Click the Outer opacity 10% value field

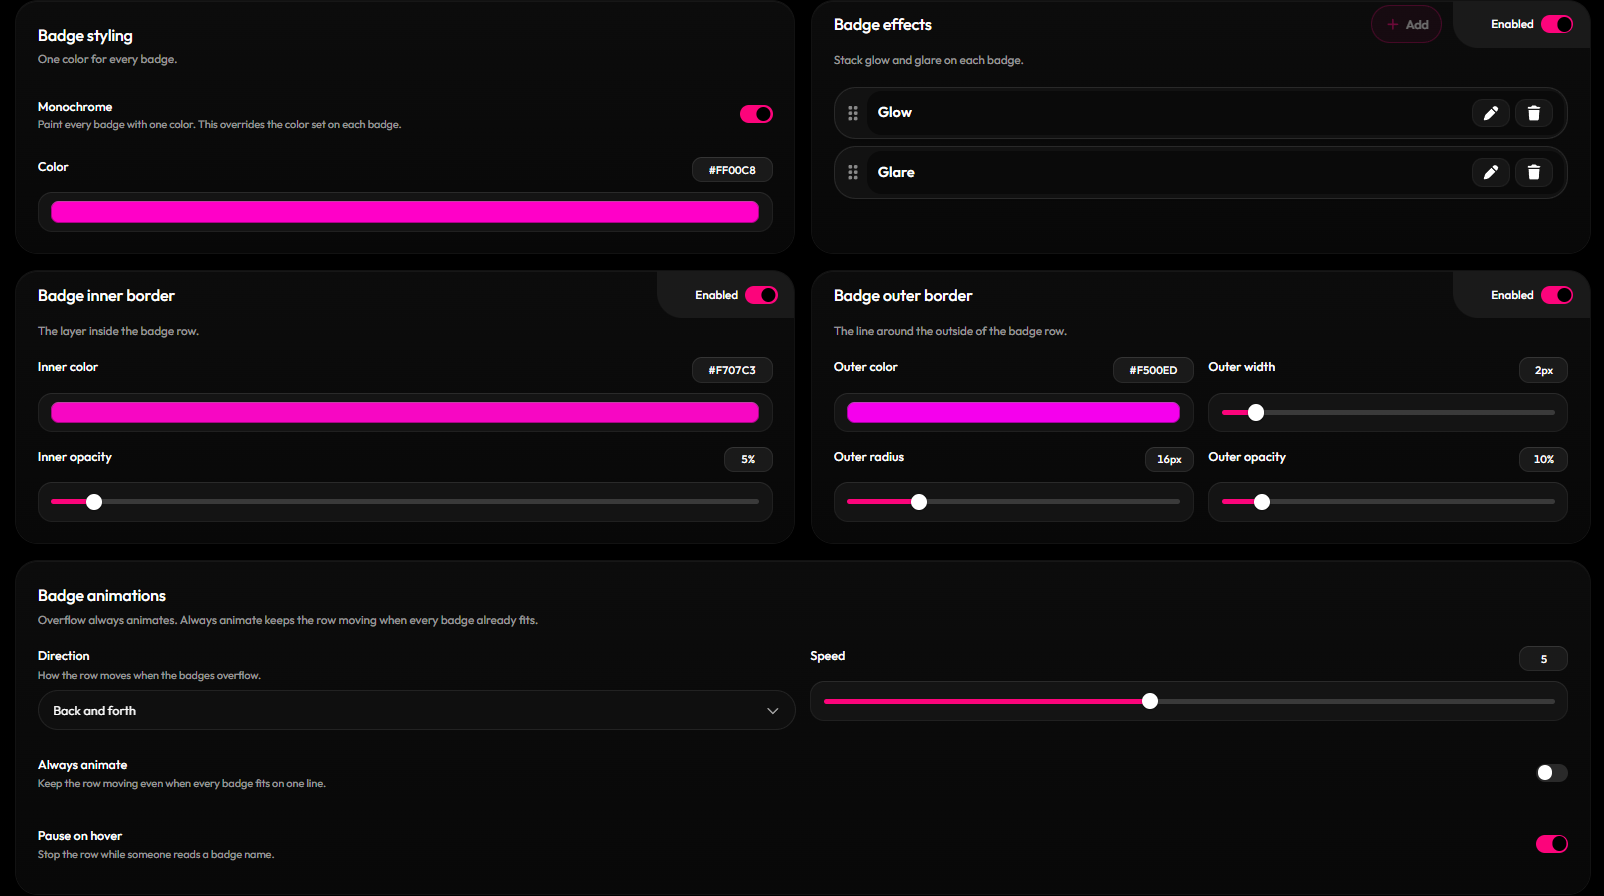1543,459
